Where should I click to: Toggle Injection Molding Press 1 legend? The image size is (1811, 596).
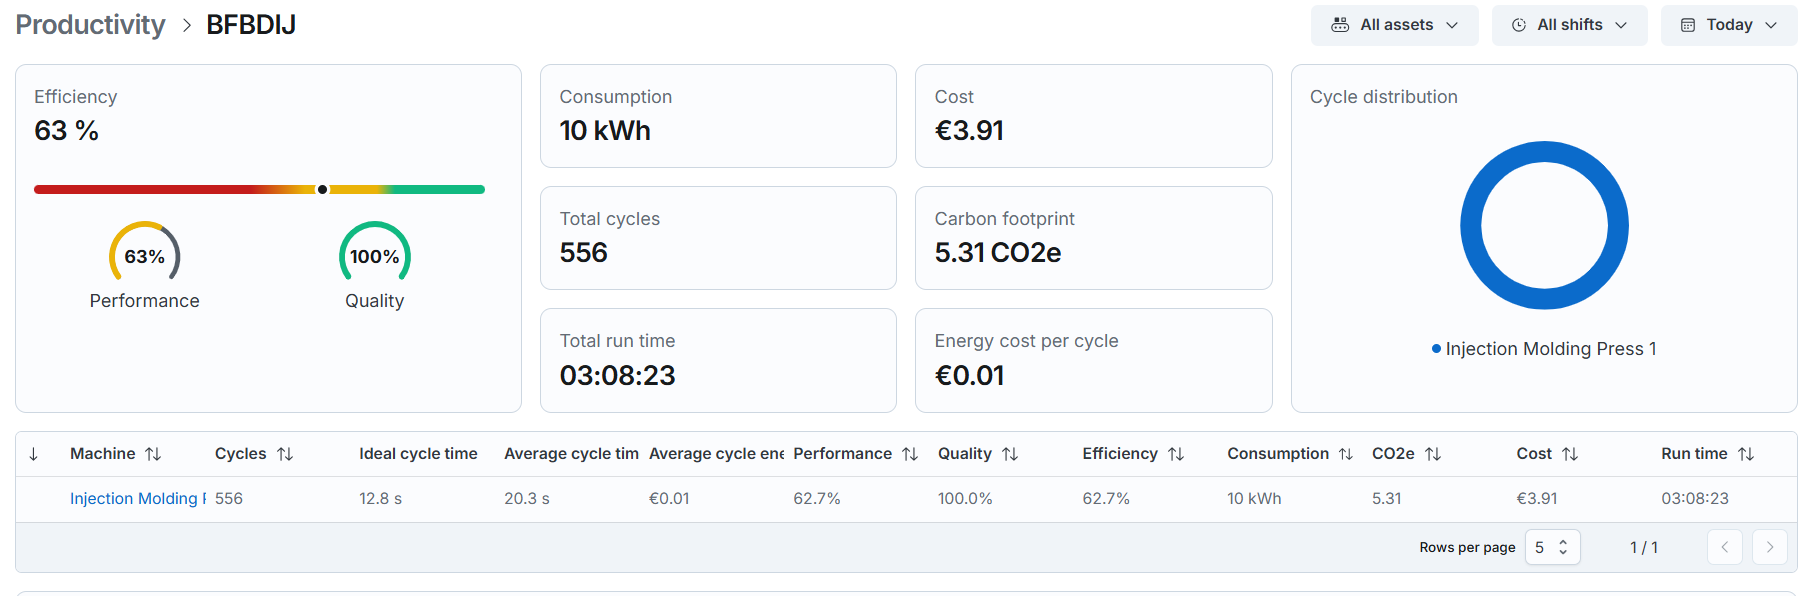[x=1544, y=349]
